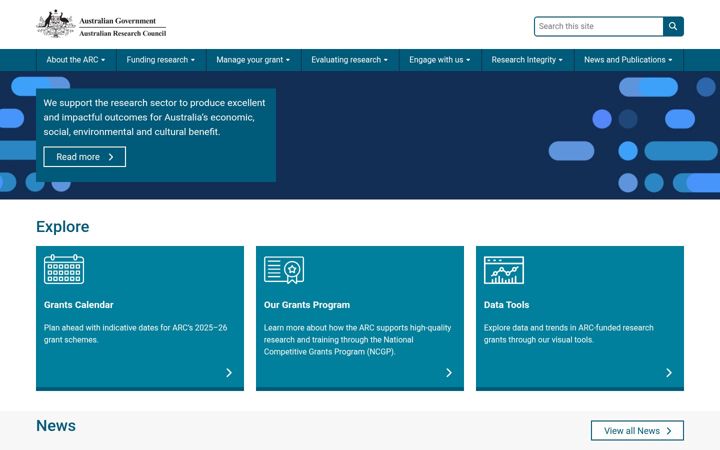
Task: Open the Funding research dropdown
Action: (161, 60)
